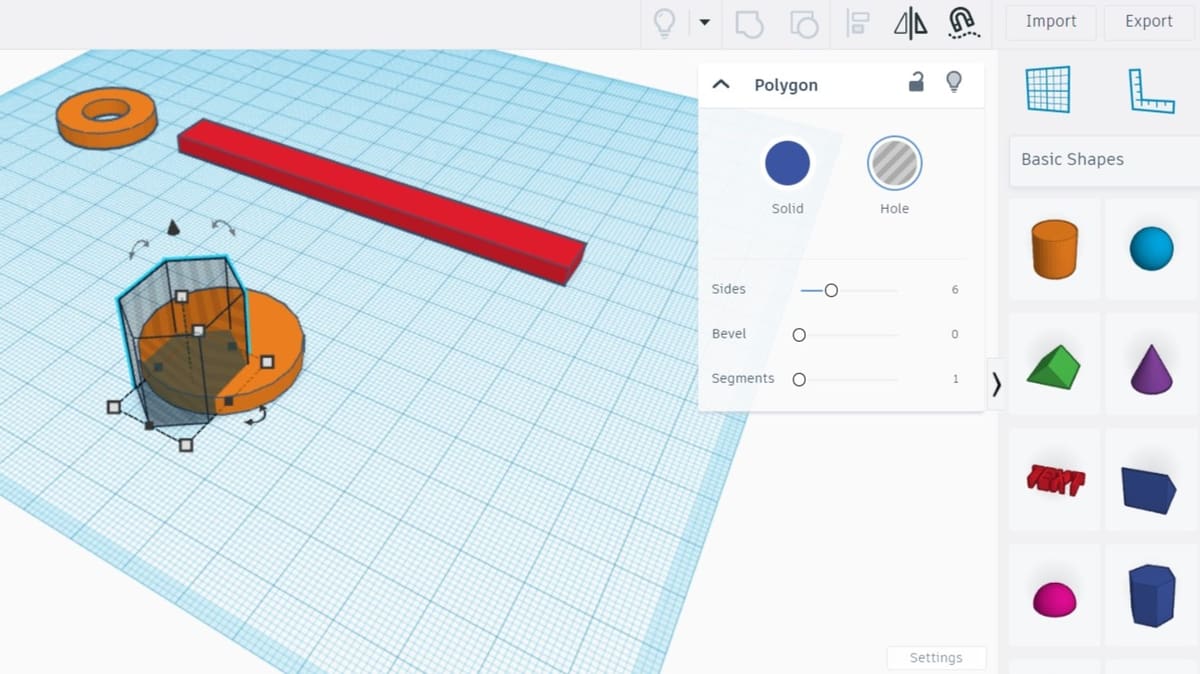
Task: Toggle the hide lightbulb in Polygon panel
Action: 954,82
